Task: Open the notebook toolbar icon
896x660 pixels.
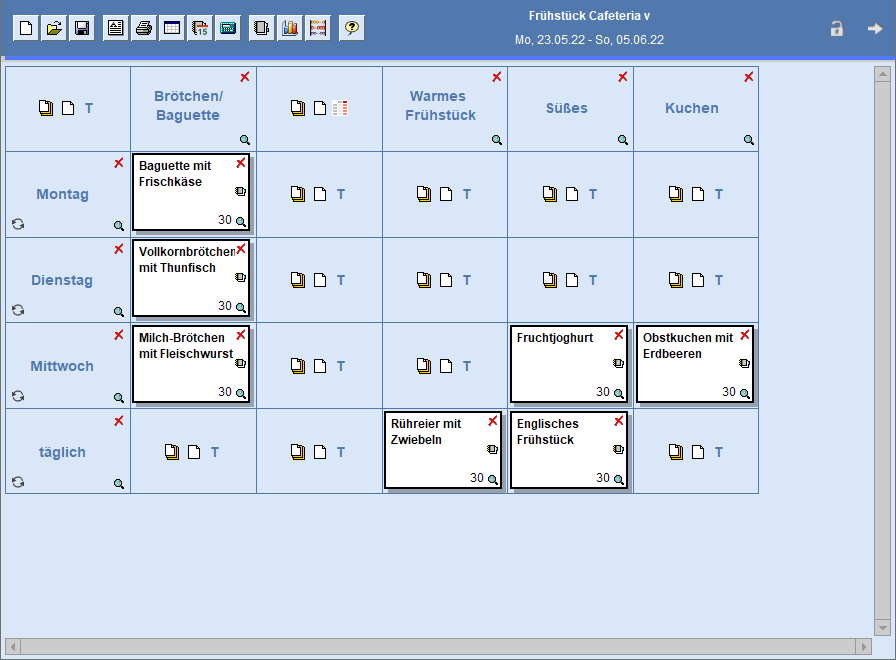Action: tap(262, 27)
